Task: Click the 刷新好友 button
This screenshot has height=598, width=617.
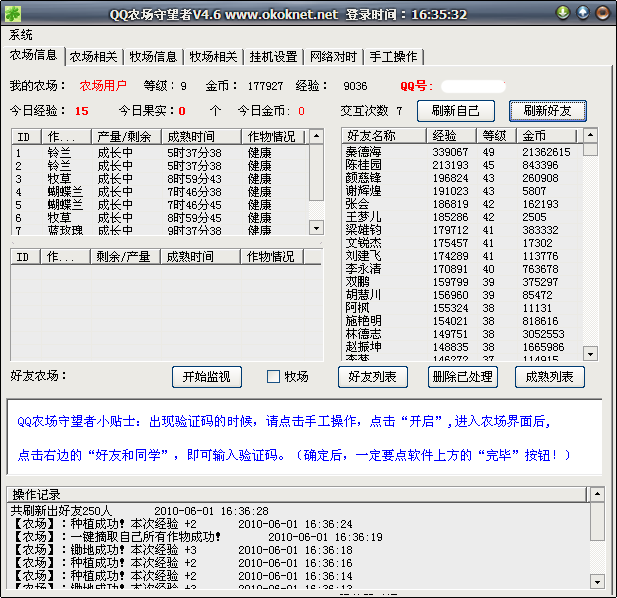Action: [547, 111]
